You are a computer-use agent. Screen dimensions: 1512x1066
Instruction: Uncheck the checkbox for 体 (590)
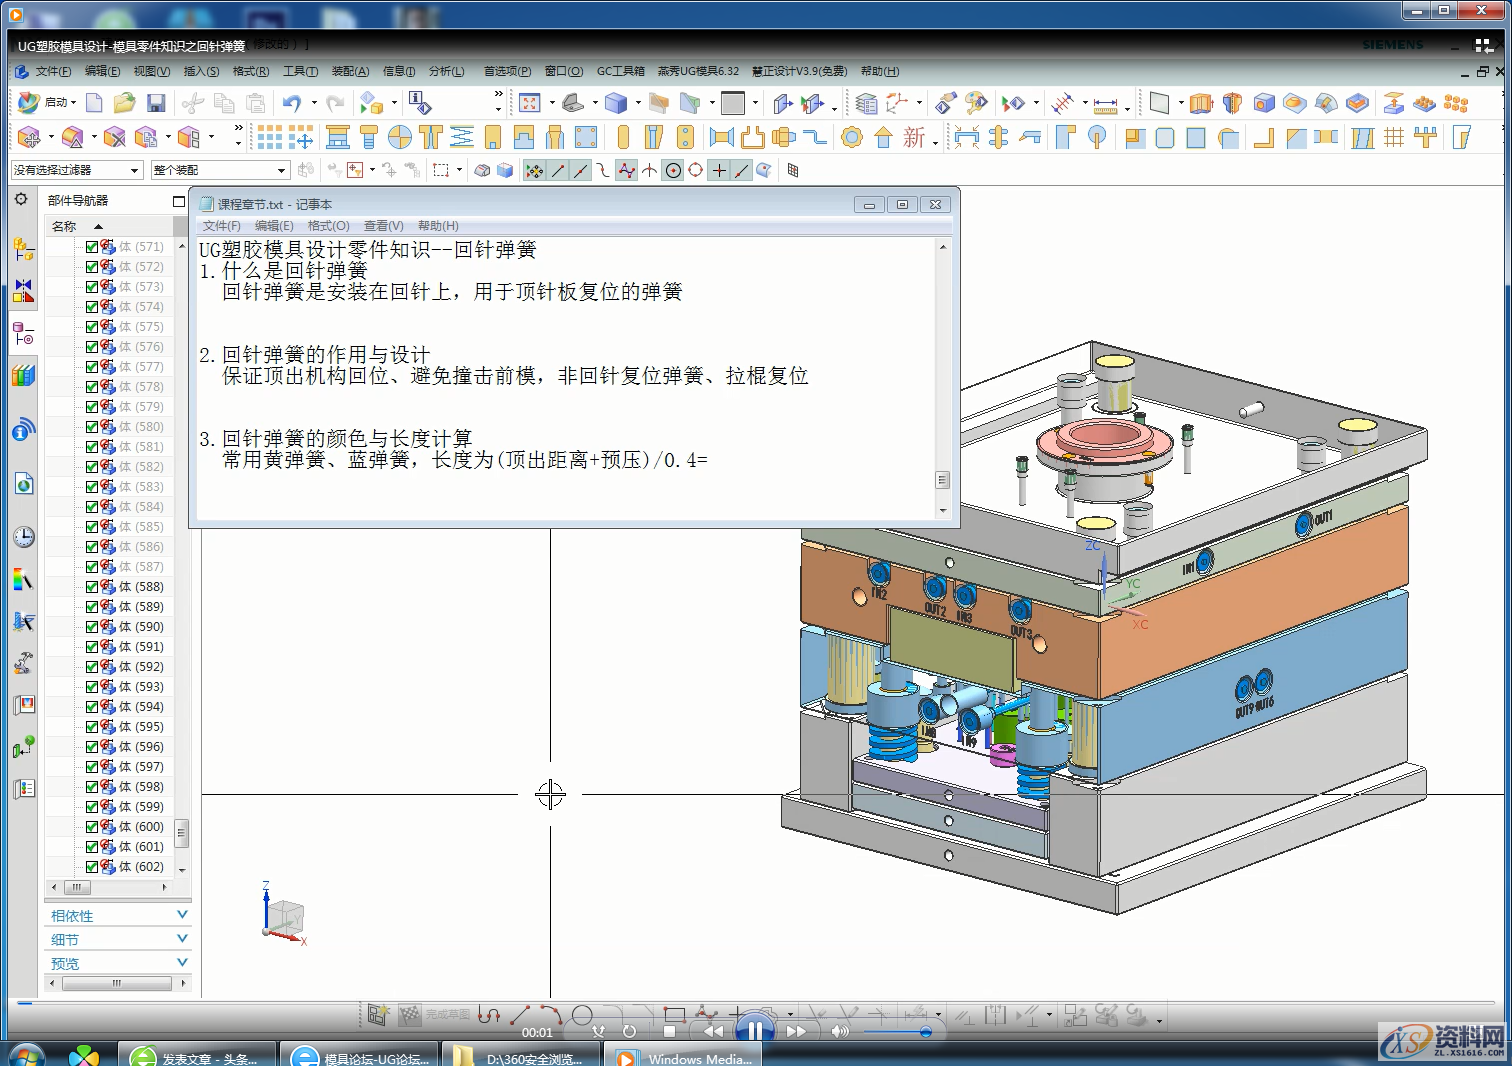92,627
